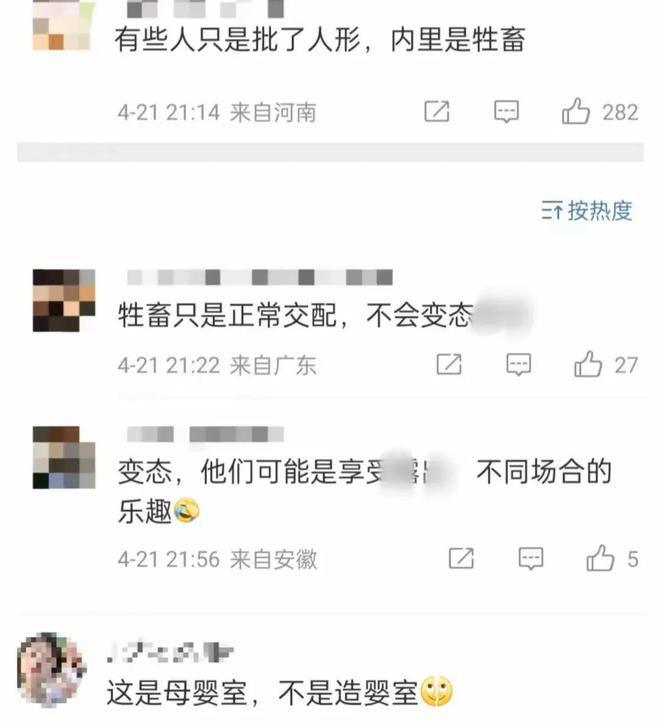660x722 pixels.
Task: Tap the 282 like count
Action: pos(620,112)
